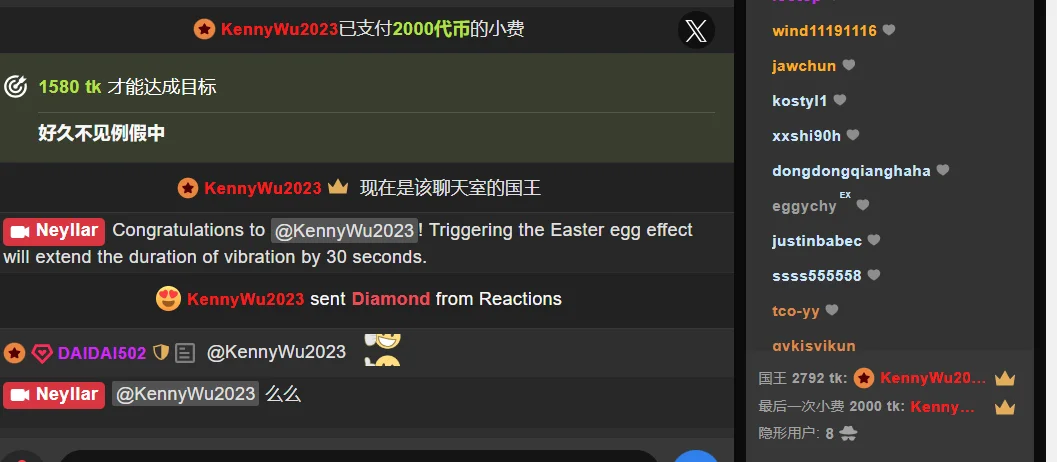The width and height of the screenshot is (1057, 462).
Task: Select user kostyl1 in the viewer list
Action: (799, 100)
